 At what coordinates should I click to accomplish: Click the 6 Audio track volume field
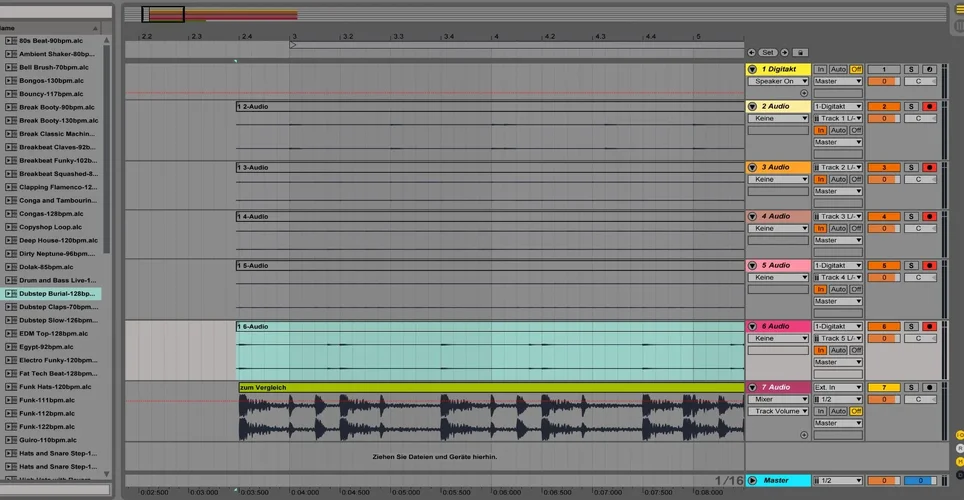(883, 338)
